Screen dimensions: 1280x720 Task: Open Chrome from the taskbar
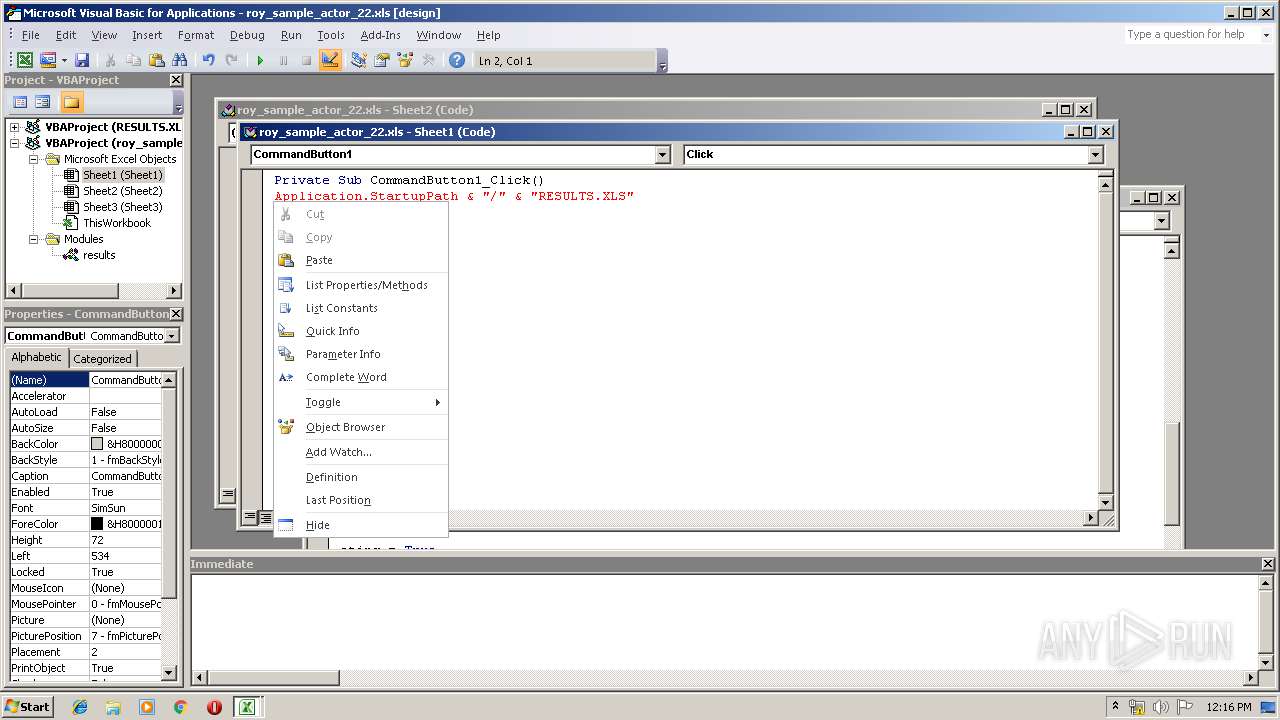(180, 707)
